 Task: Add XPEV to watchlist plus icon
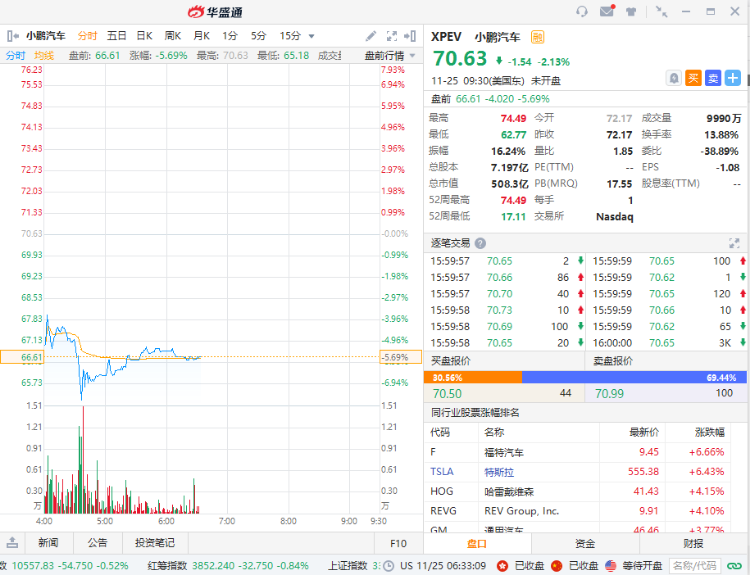coord(732,78)
